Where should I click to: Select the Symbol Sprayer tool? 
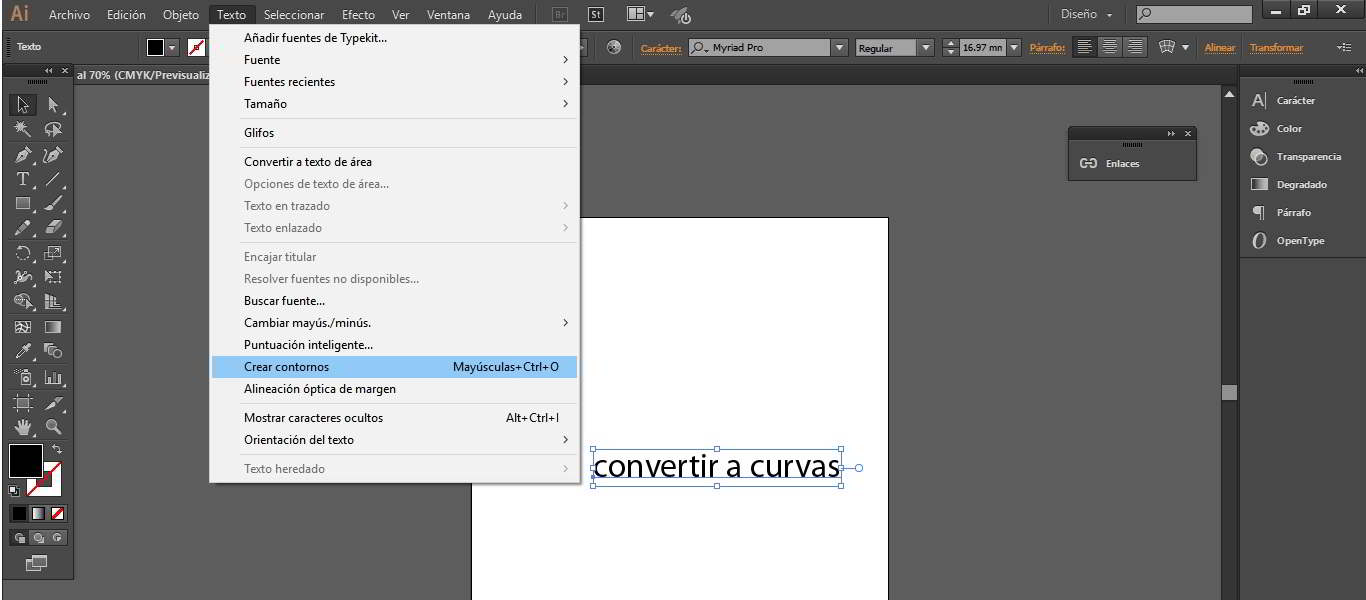click(x=24, y=378)
